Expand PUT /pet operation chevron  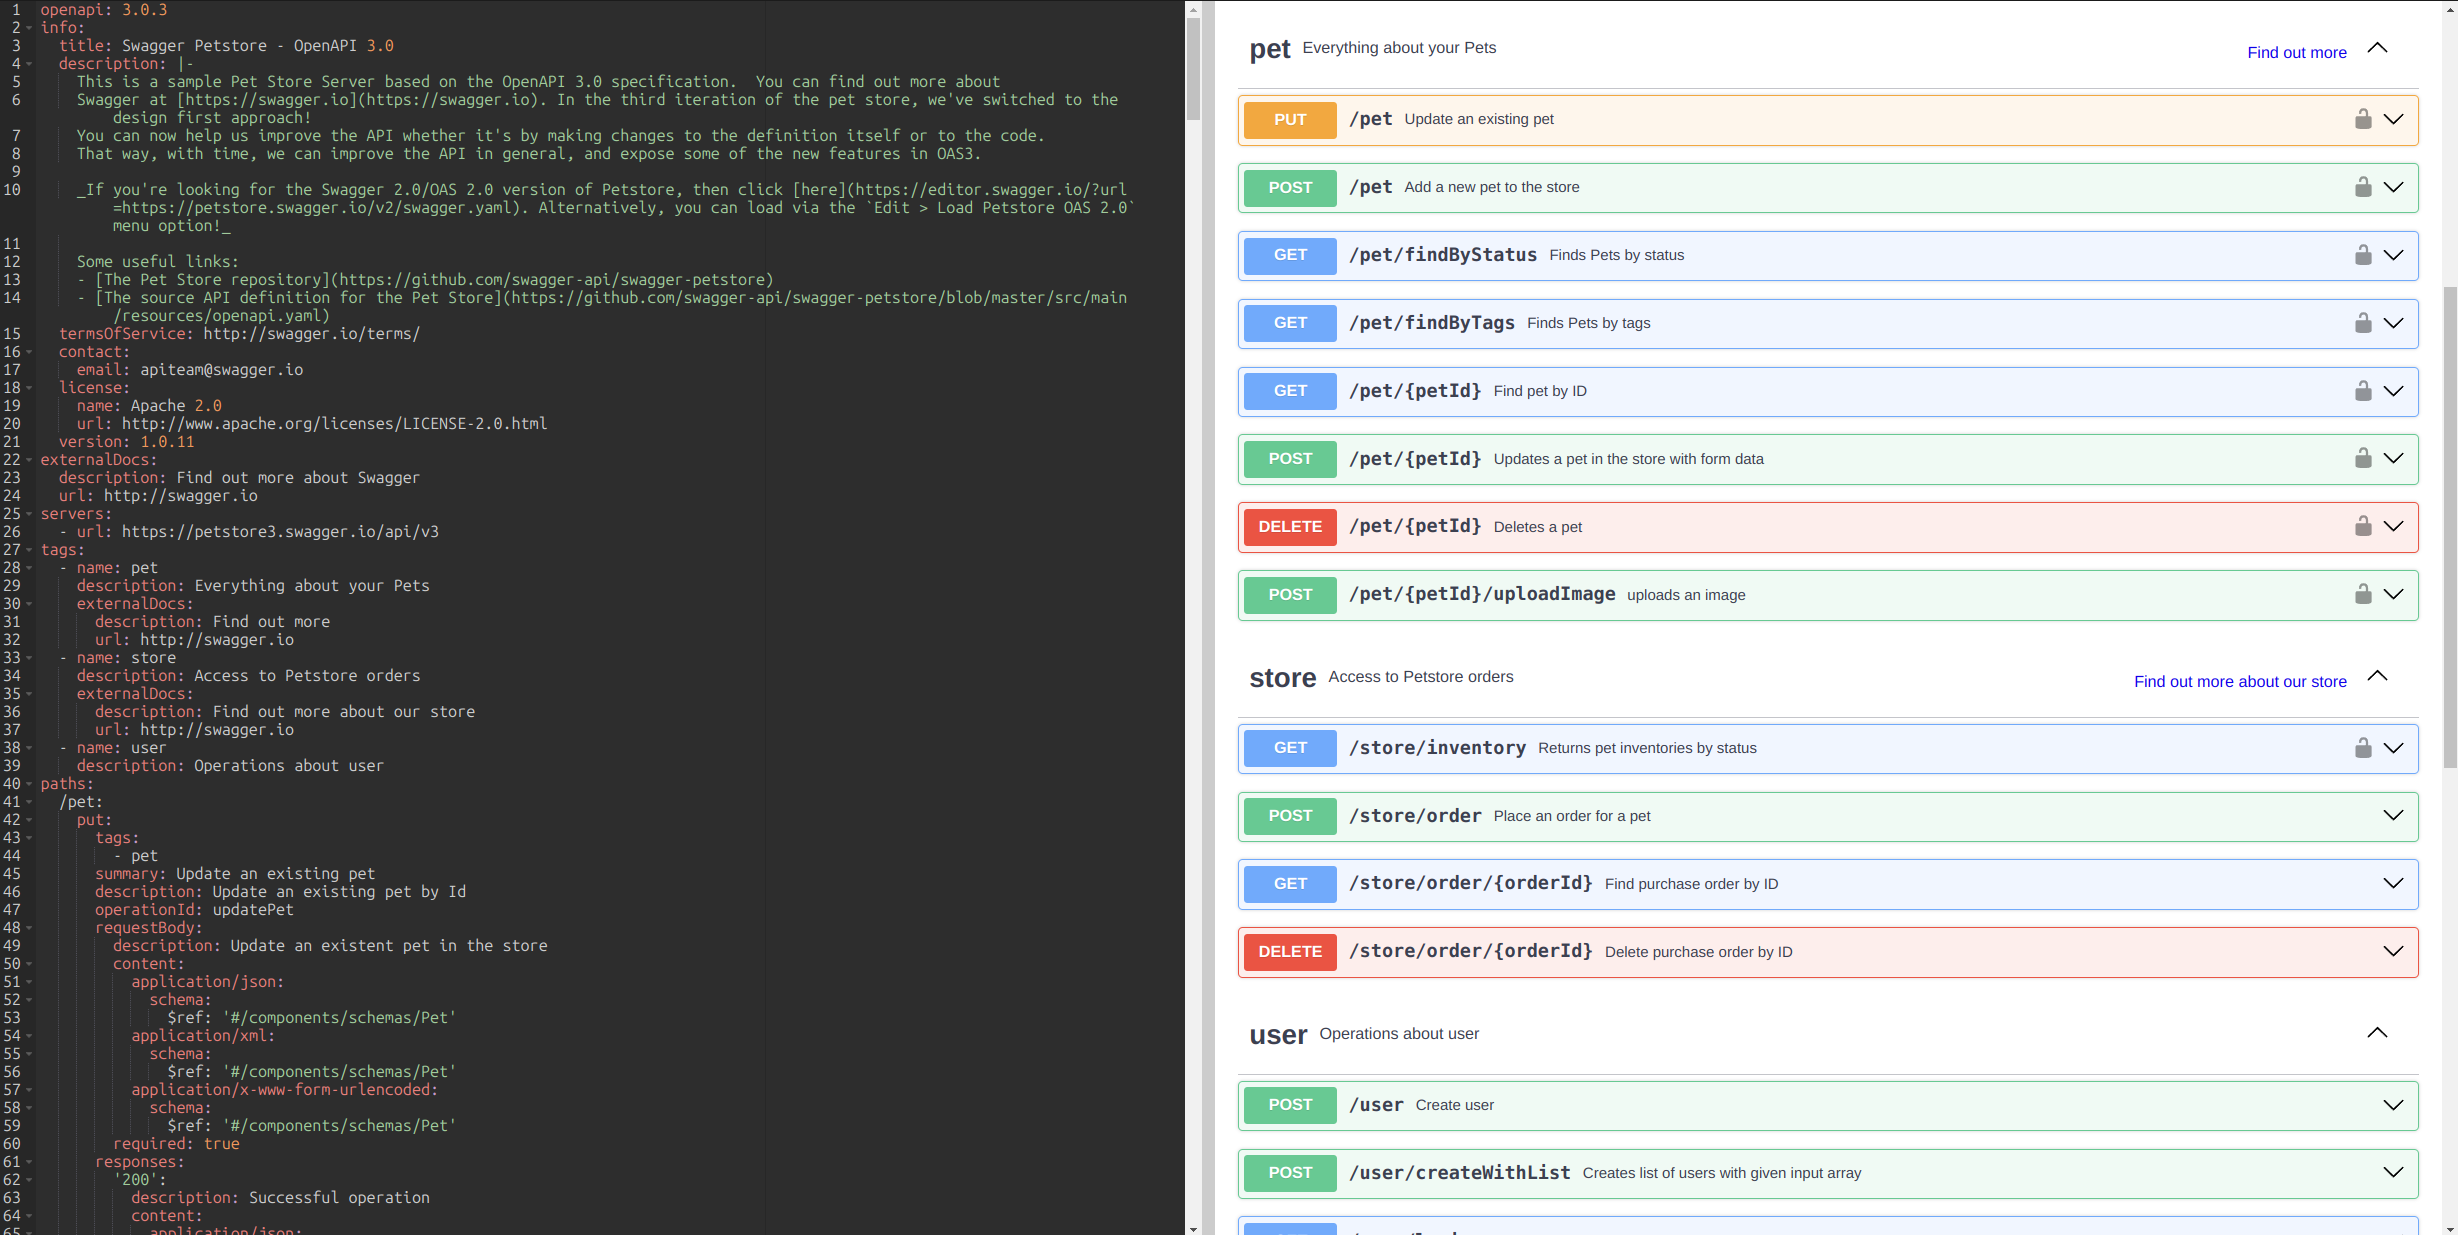click(2393, 119)
